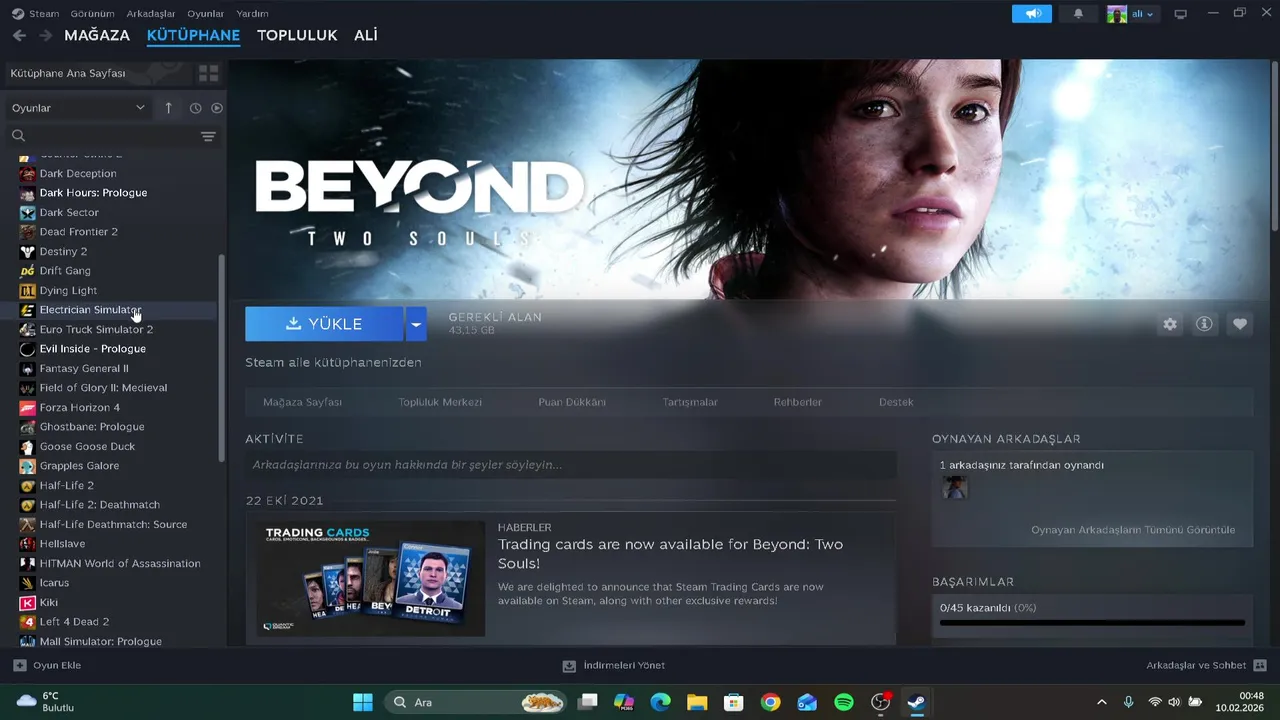
Task: Open İndirmeleri Yönet downloads manager
Action: 614,665
